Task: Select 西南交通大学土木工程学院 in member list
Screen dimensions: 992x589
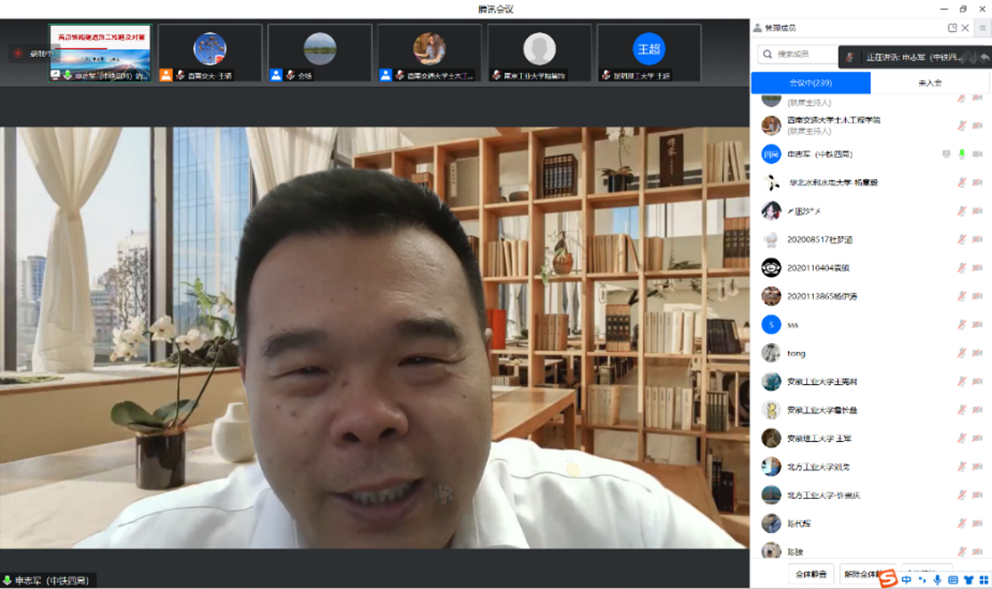Action: (x=833, y=120)
